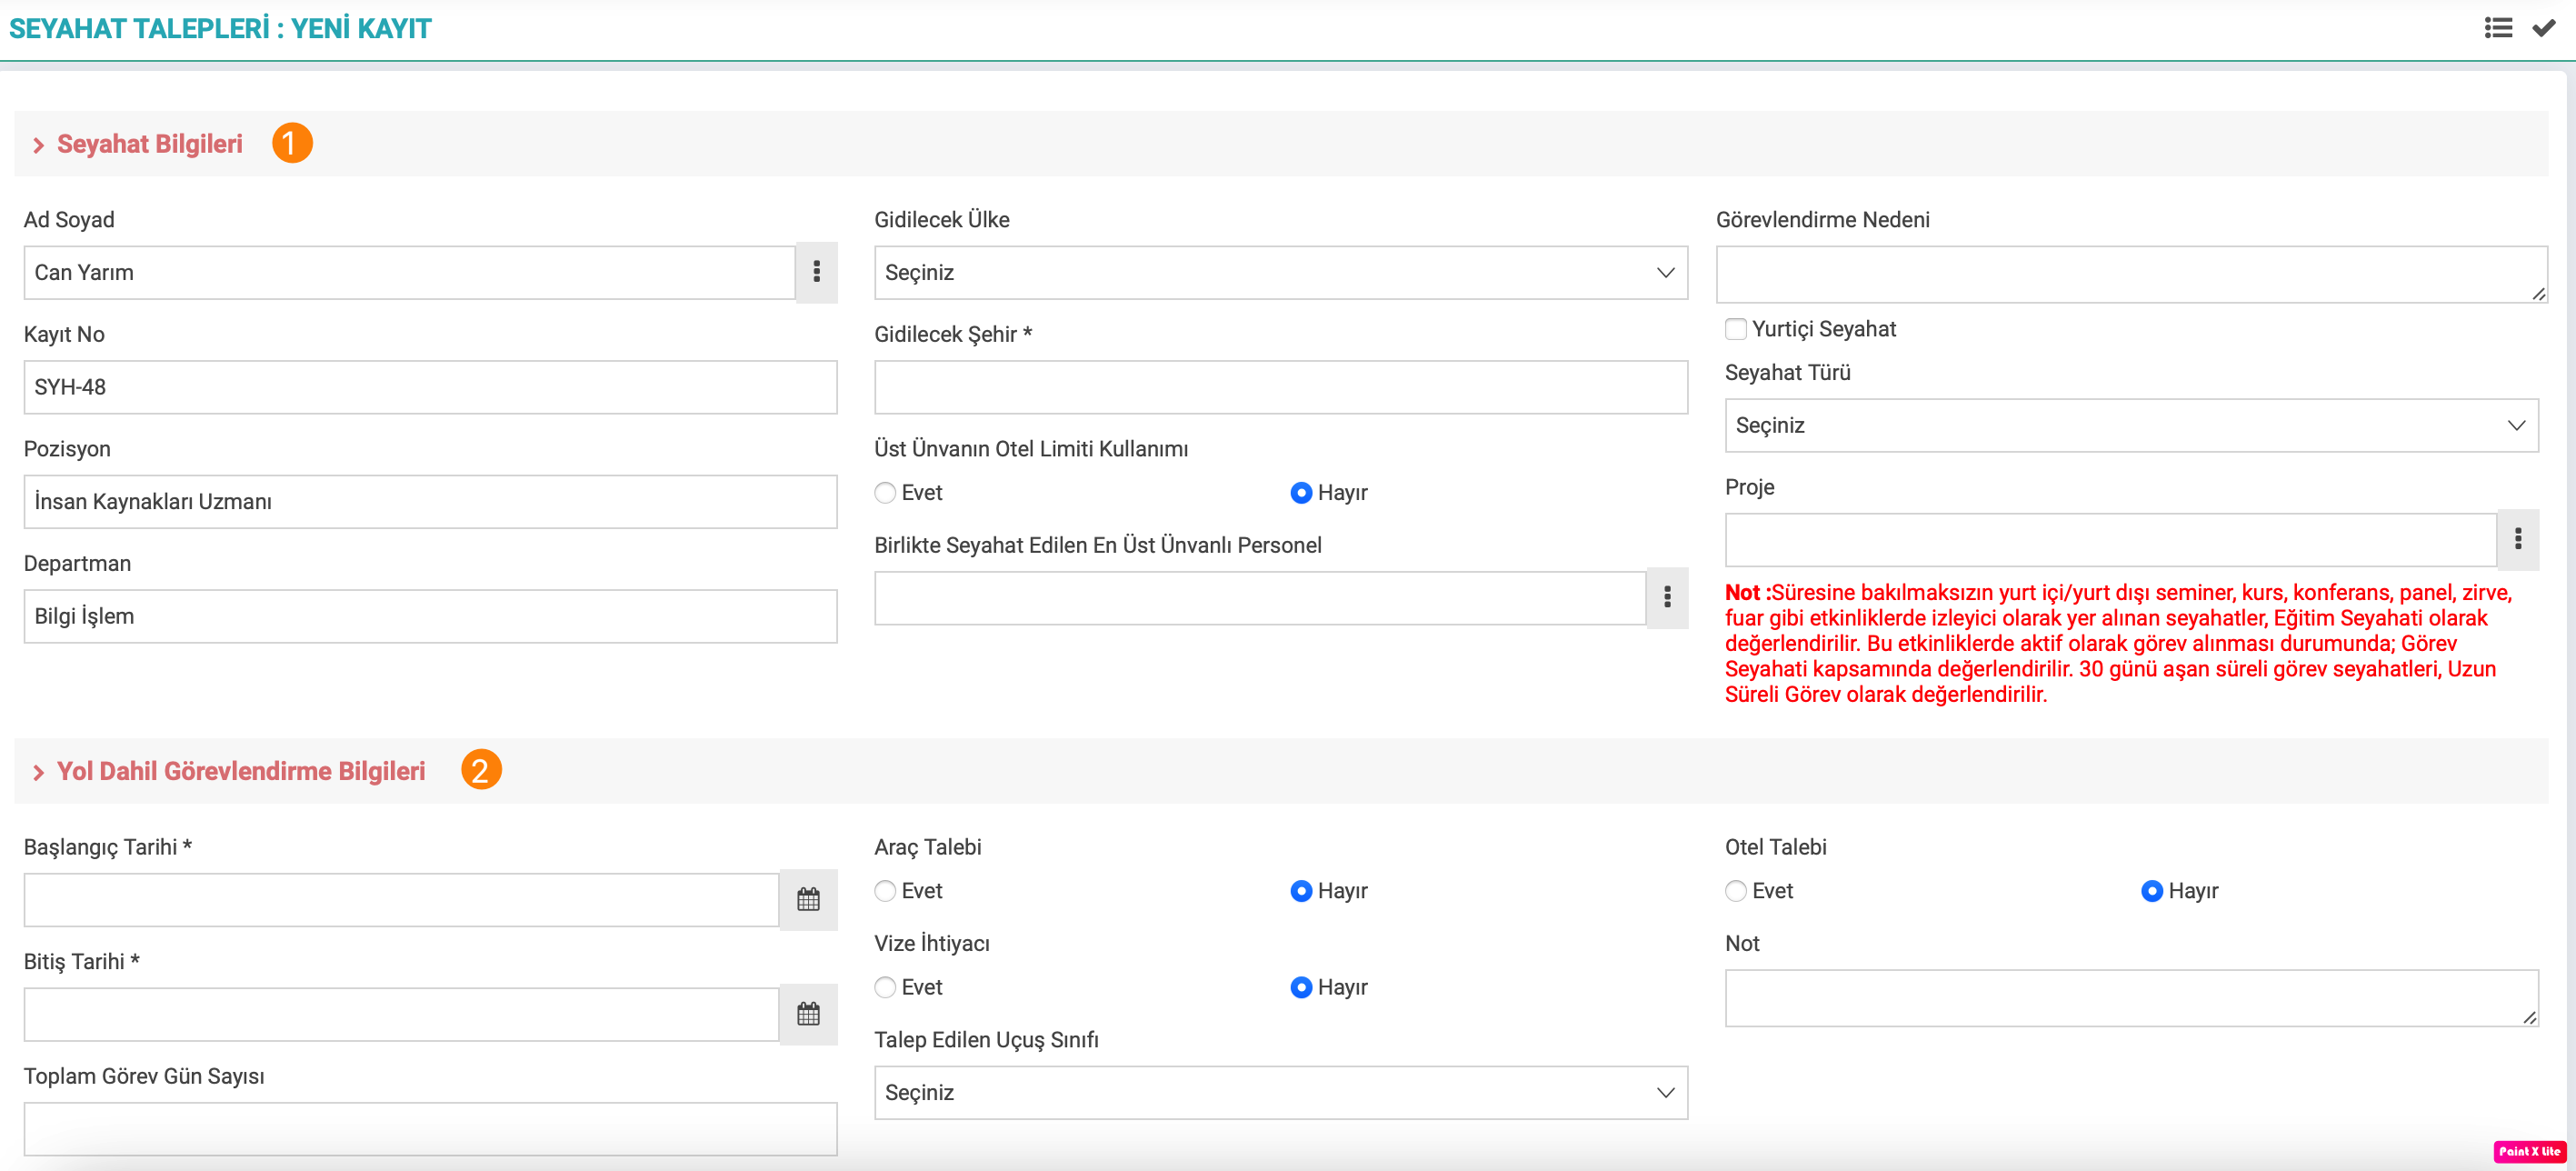The image size is (2576, 1171).
Task: Focus the Not text area
Action: pos(2131,998)
